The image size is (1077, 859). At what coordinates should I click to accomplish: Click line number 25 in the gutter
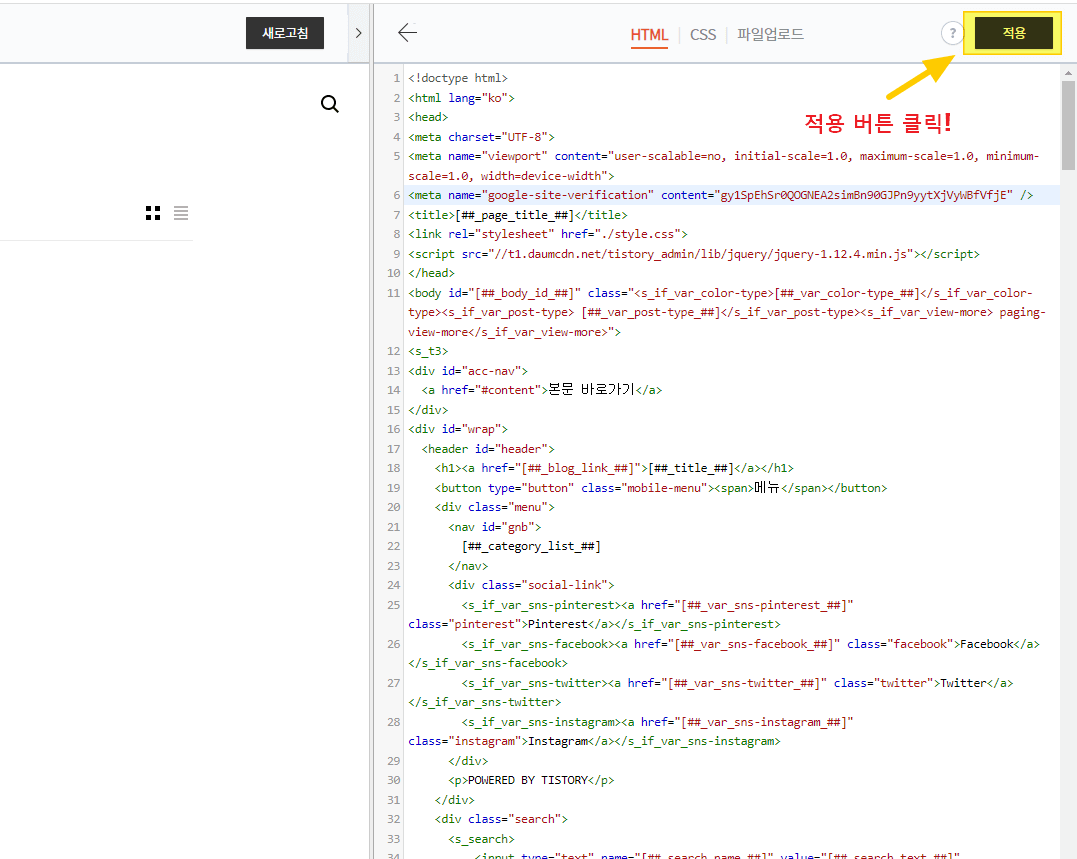click(394, 605)
